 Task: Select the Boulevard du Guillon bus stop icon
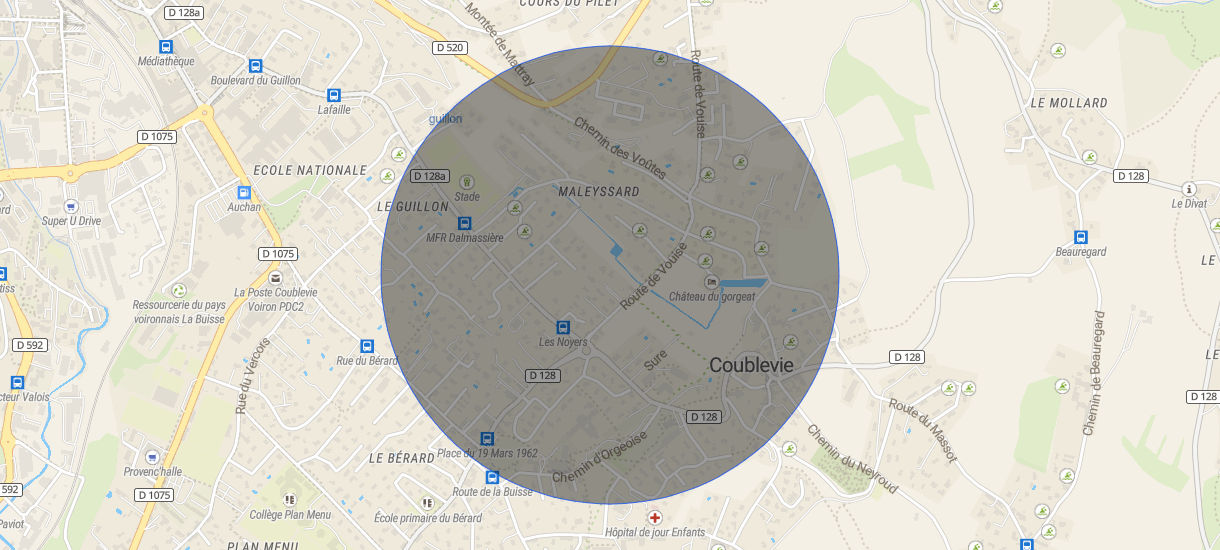coord(256,65)
